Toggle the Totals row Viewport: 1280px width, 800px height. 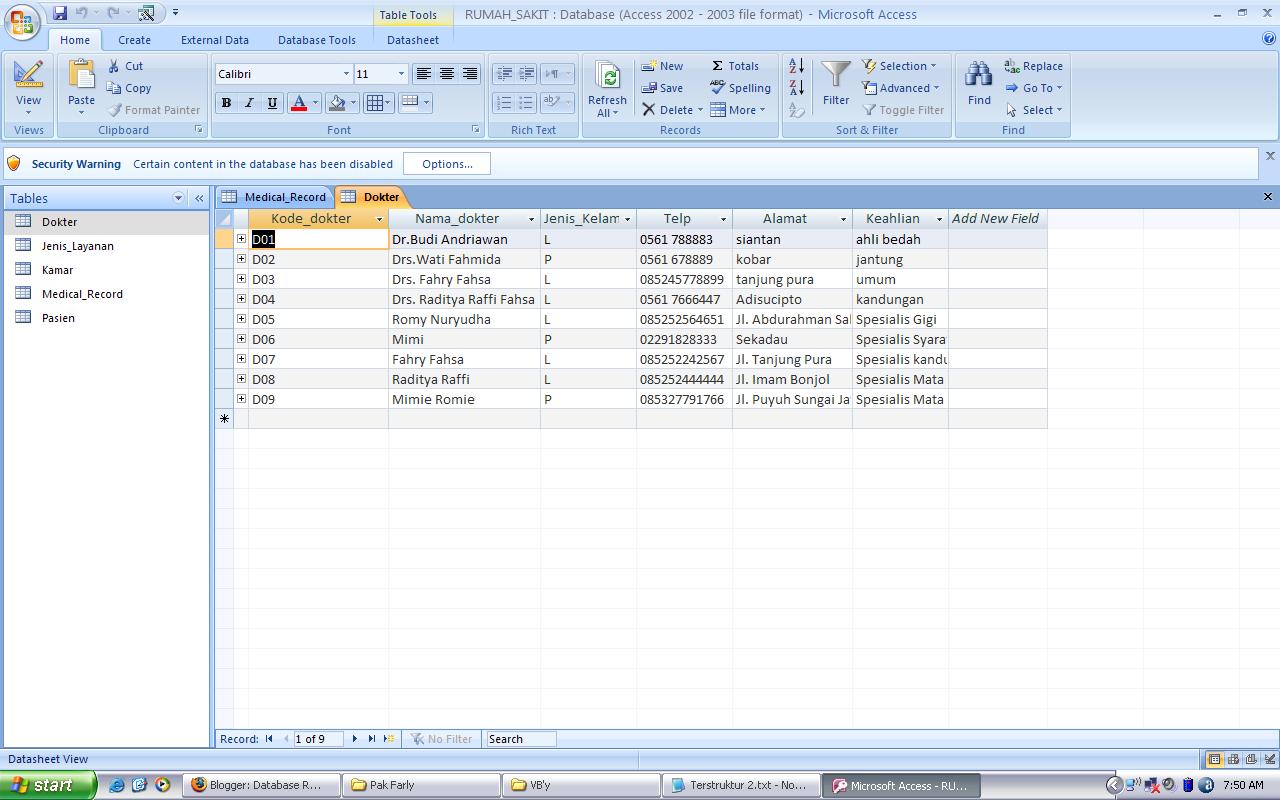(735, 66)
